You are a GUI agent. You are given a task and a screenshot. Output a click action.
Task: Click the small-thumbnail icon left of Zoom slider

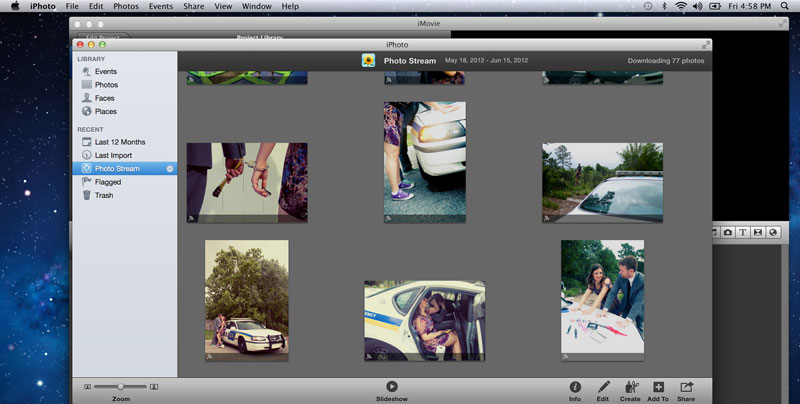click(x=88, y=387)
